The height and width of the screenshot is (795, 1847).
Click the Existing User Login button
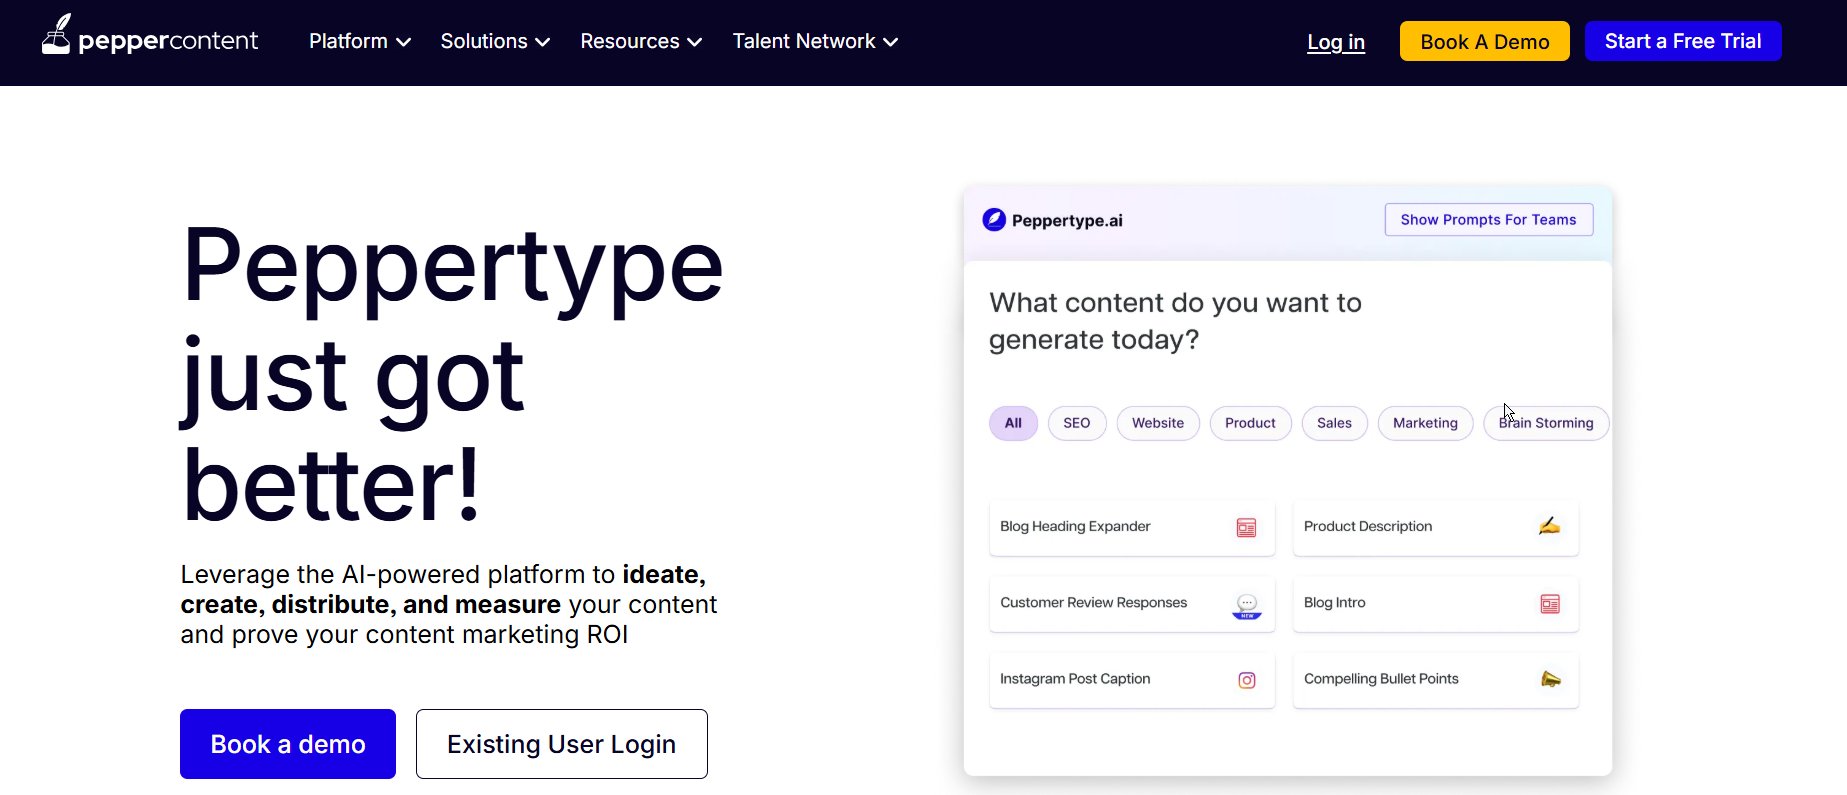(562, 744)
